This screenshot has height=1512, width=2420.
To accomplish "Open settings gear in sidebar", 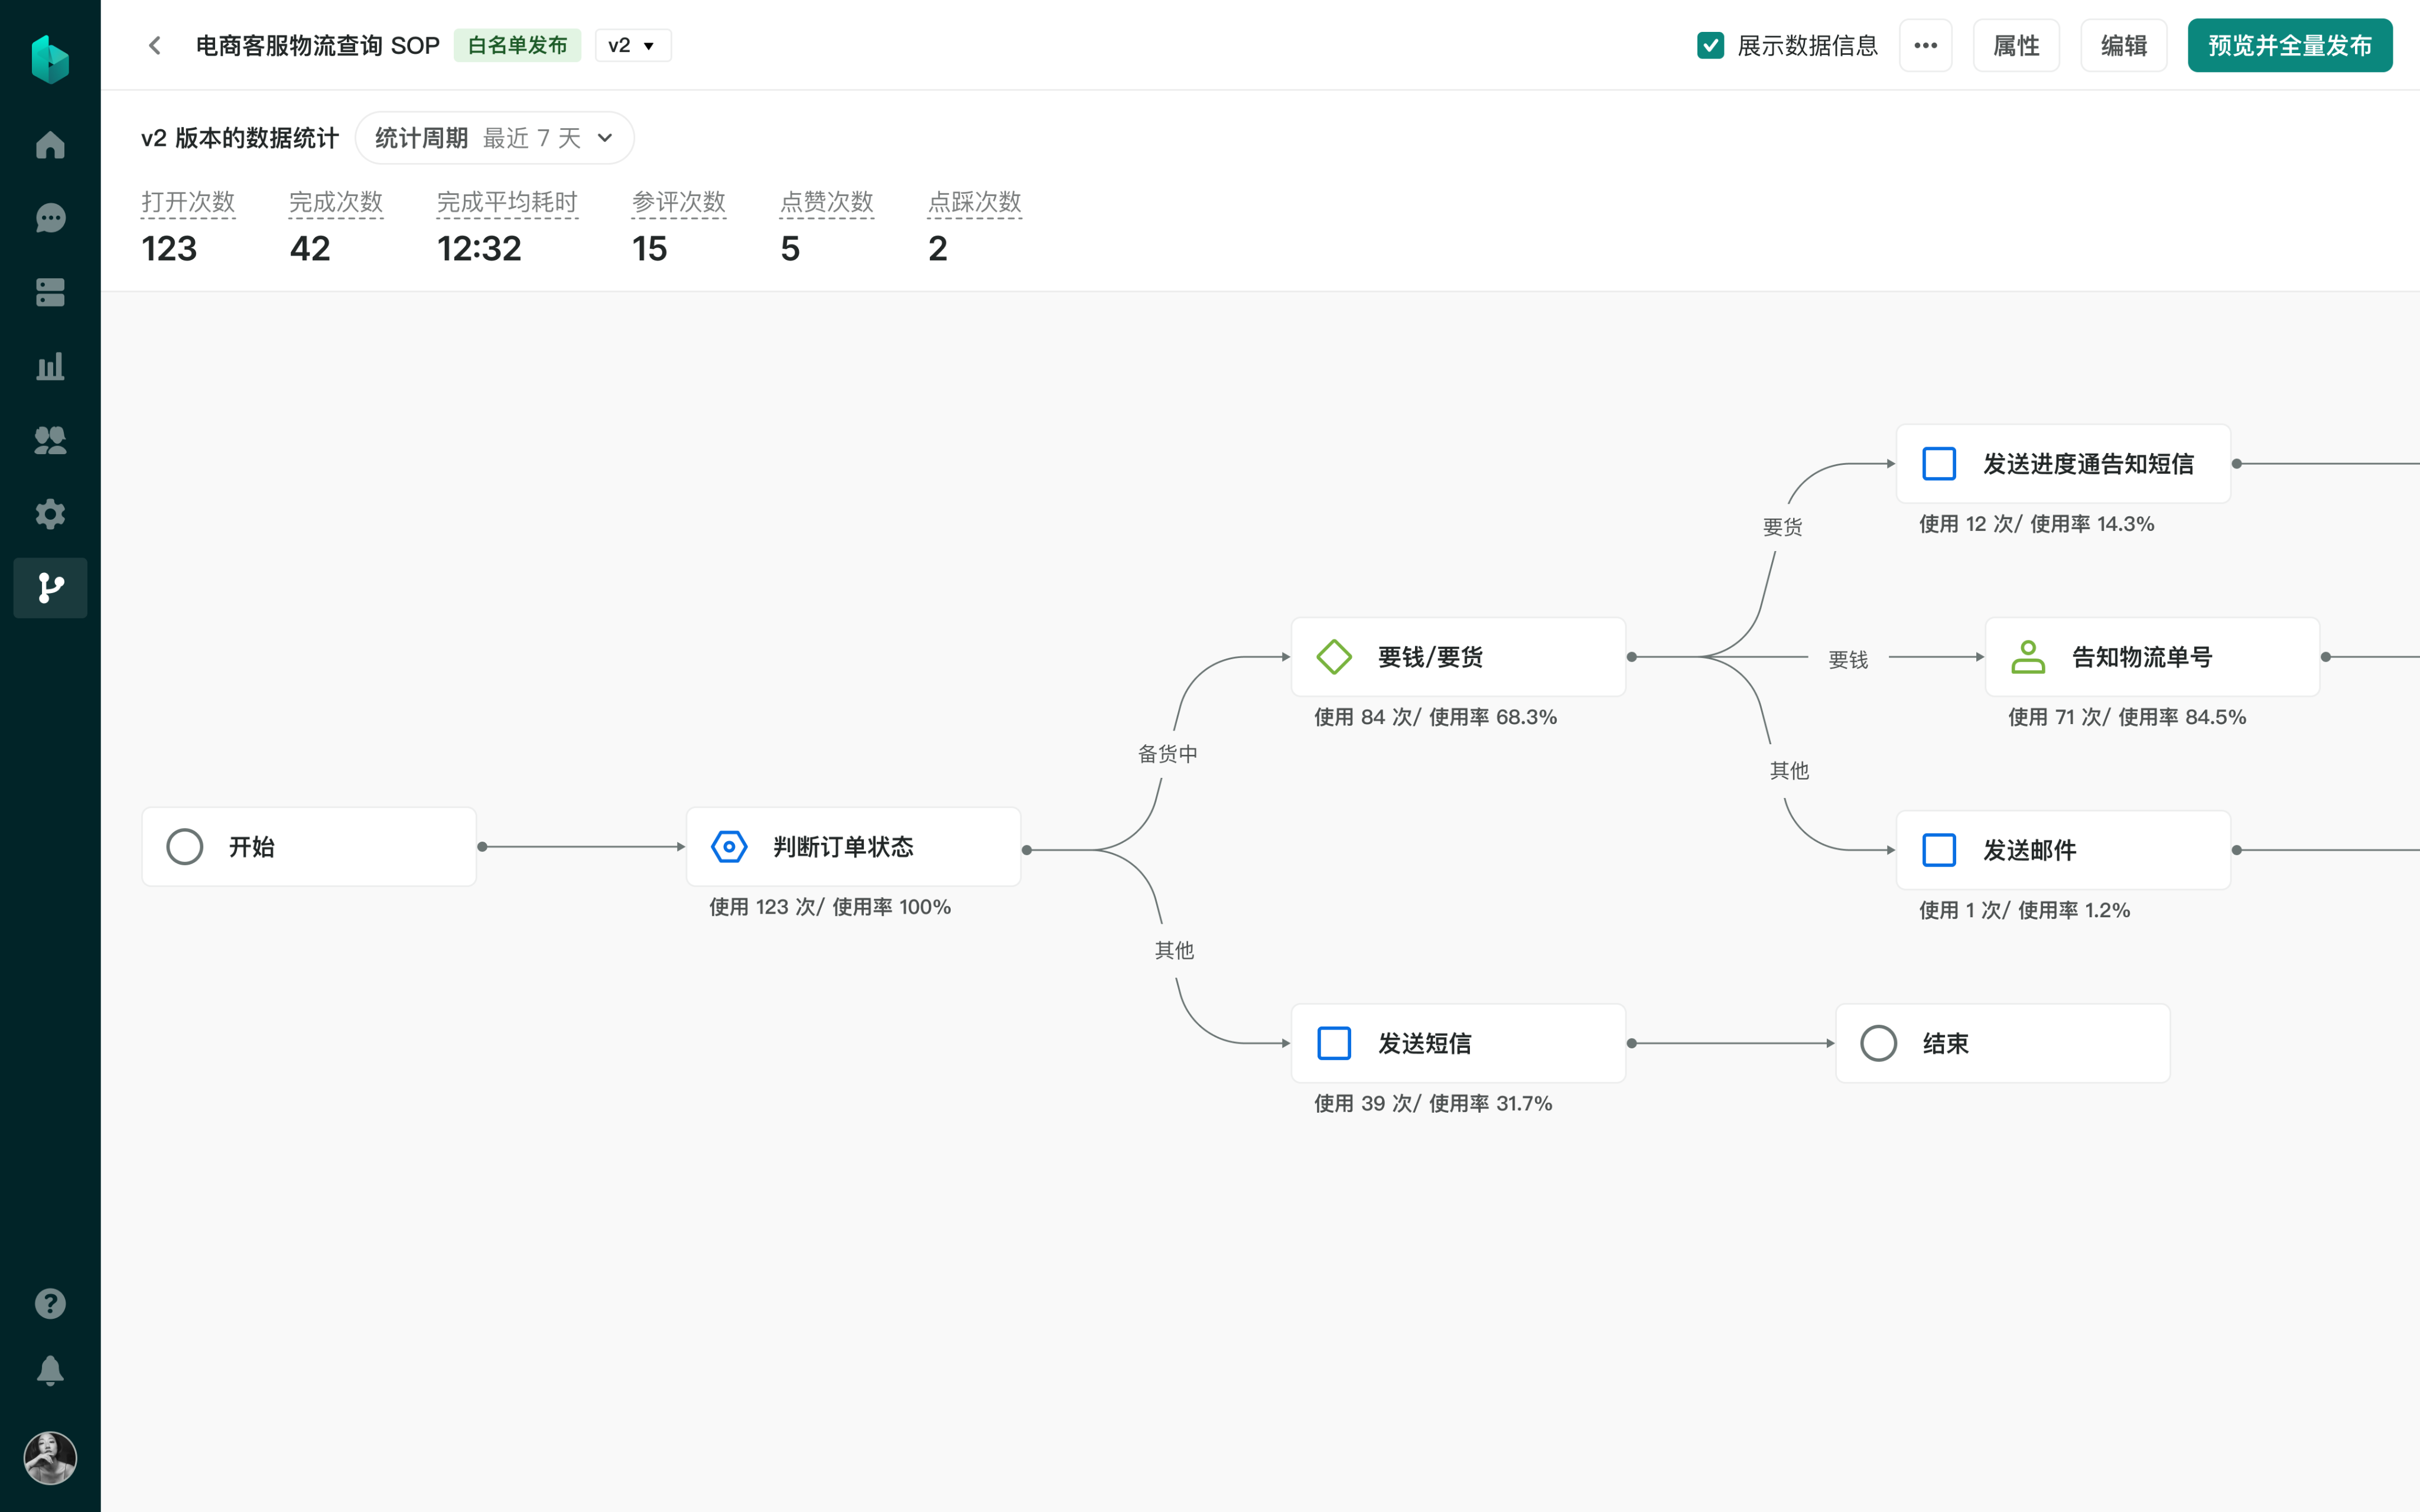I will (50, 514).
